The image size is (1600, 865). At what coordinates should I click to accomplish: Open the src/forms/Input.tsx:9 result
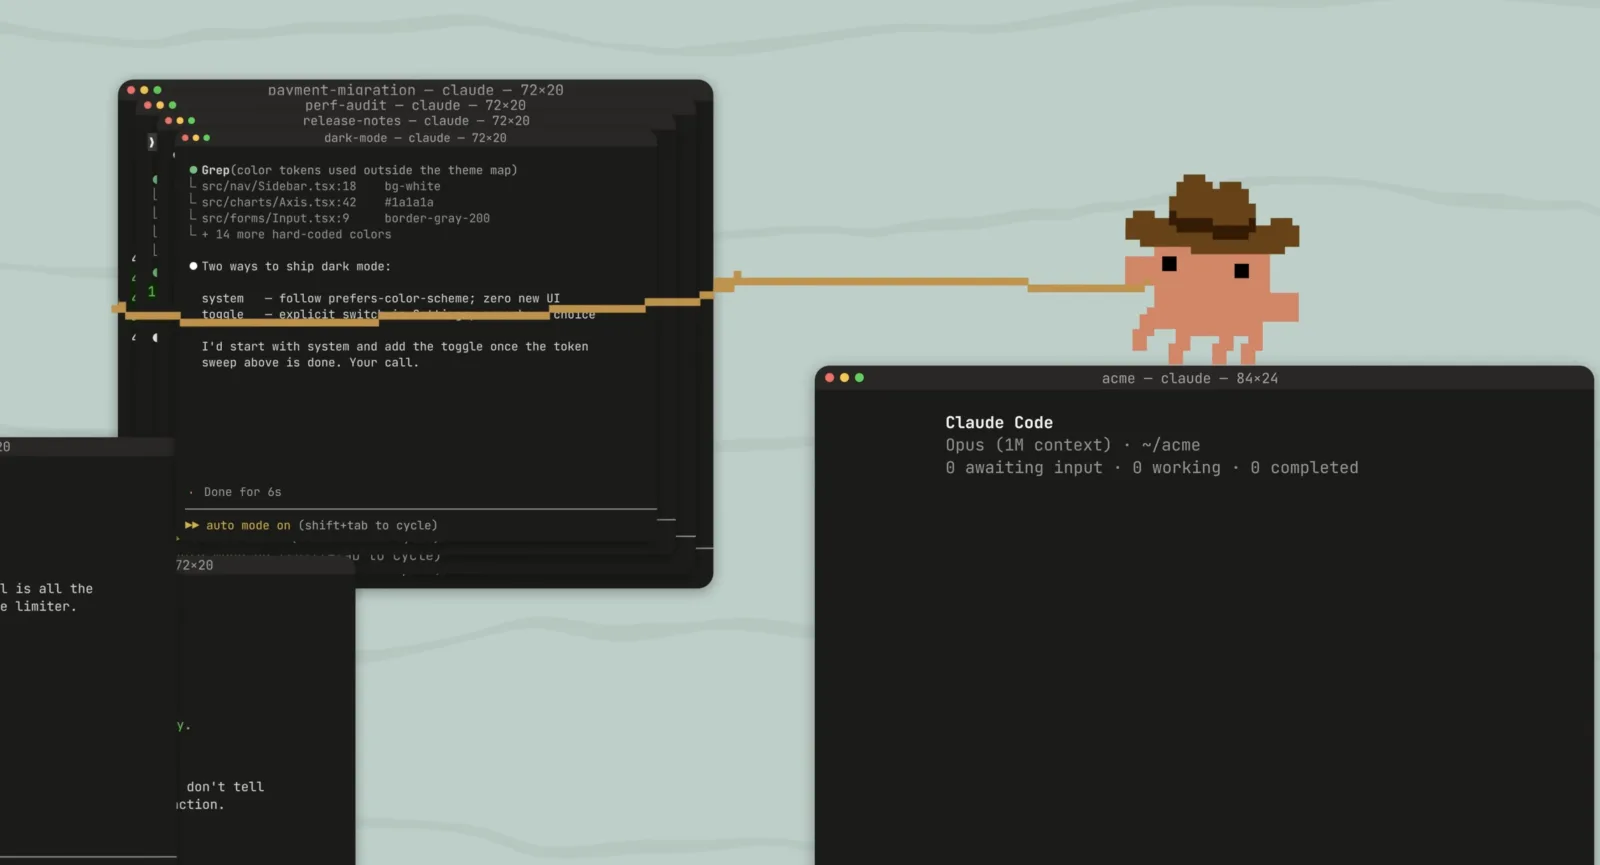[x=275, y=218]
